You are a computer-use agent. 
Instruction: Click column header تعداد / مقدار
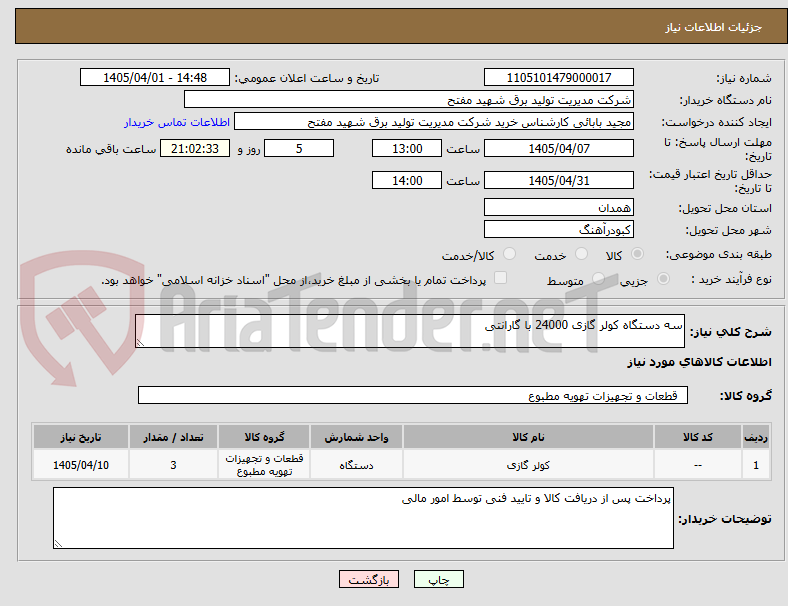pyautogui.click(x=173, y=437)
